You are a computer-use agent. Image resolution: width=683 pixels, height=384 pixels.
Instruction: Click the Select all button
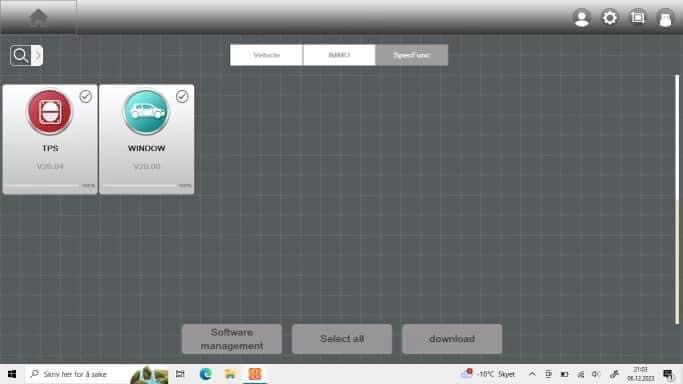342,339
